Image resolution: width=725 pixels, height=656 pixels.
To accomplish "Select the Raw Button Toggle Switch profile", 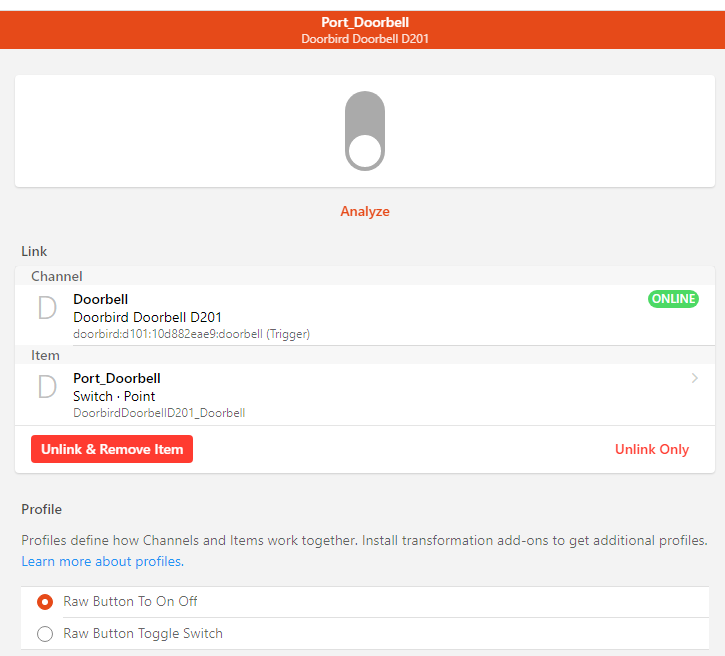I will point(45,634).
